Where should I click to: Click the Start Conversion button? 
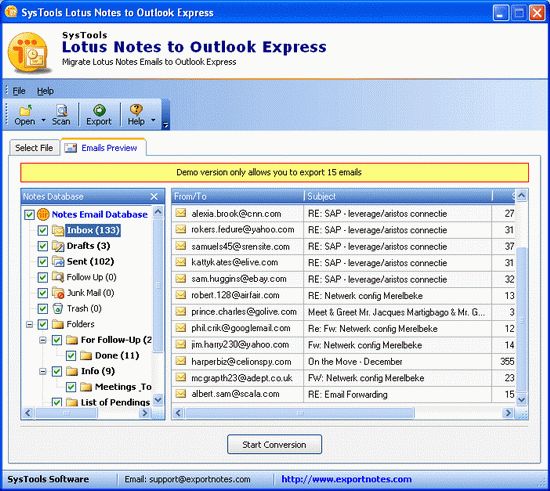click(274, 445)
